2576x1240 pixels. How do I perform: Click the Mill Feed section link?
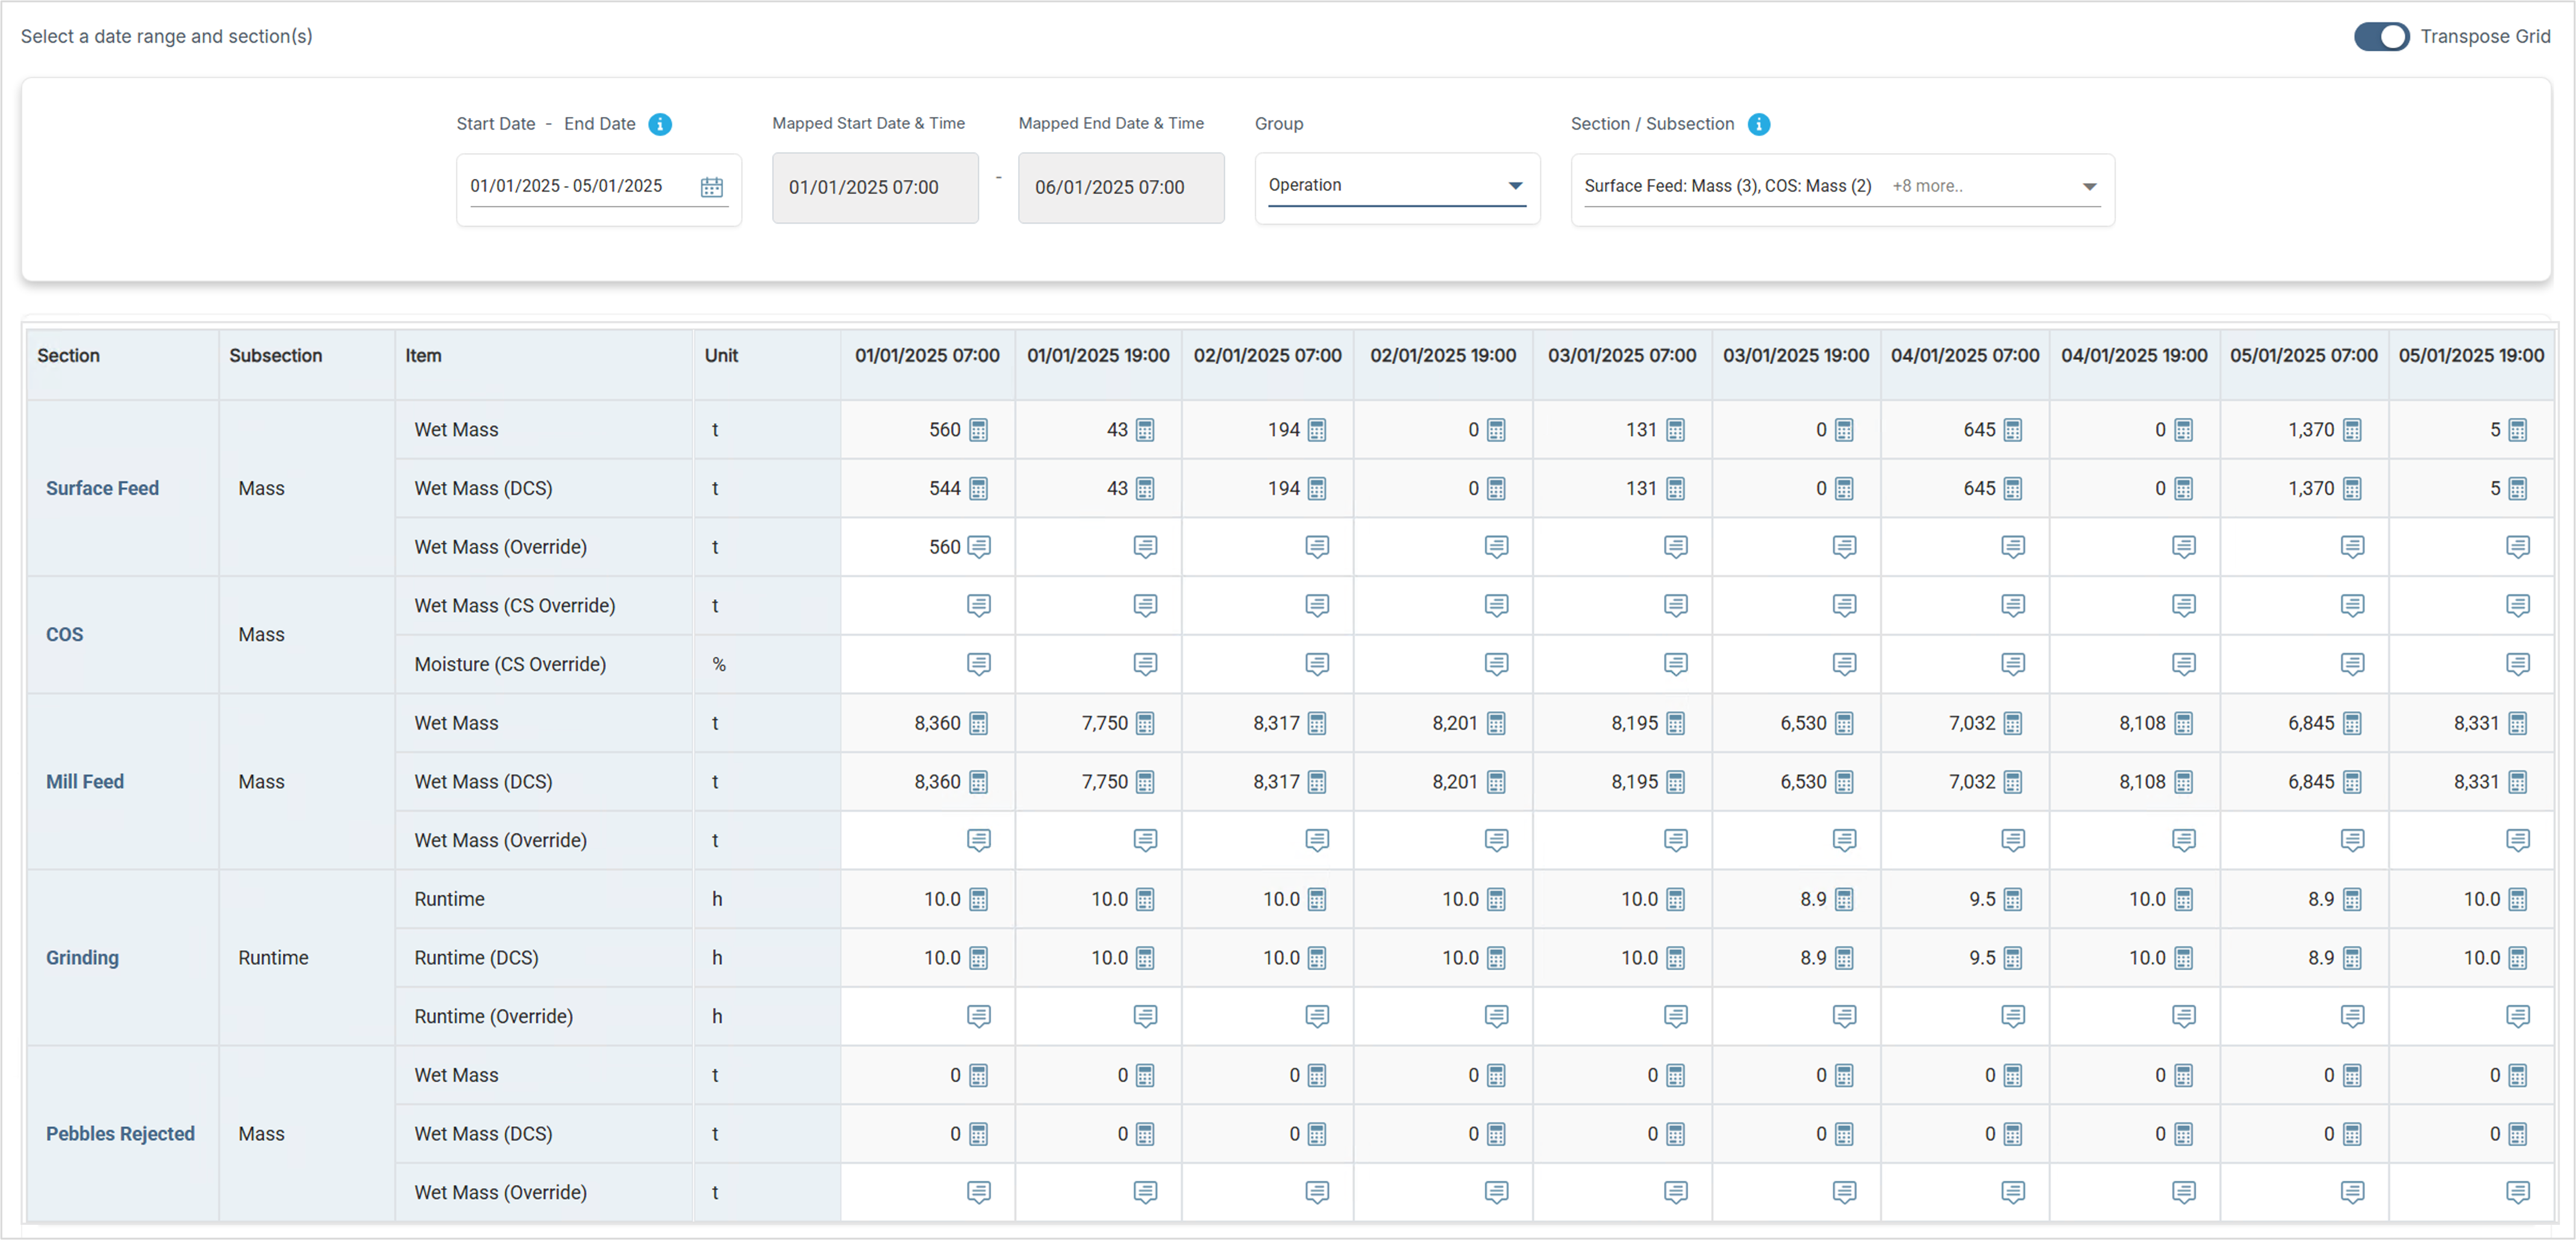85,781
